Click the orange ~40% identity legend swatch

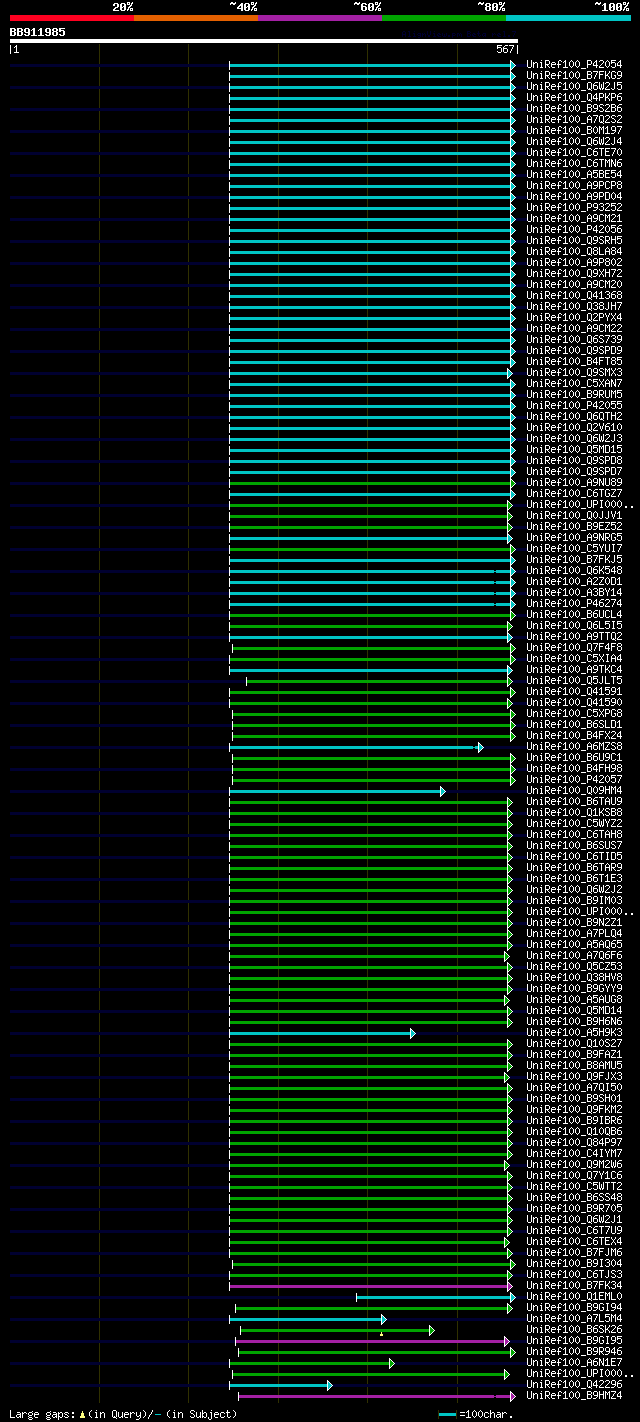point(196,18)
